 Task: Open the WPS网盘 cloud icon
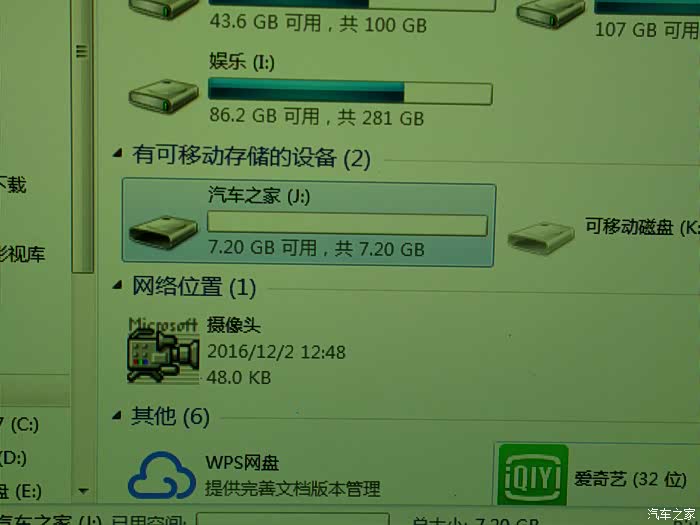click(162, 475)
